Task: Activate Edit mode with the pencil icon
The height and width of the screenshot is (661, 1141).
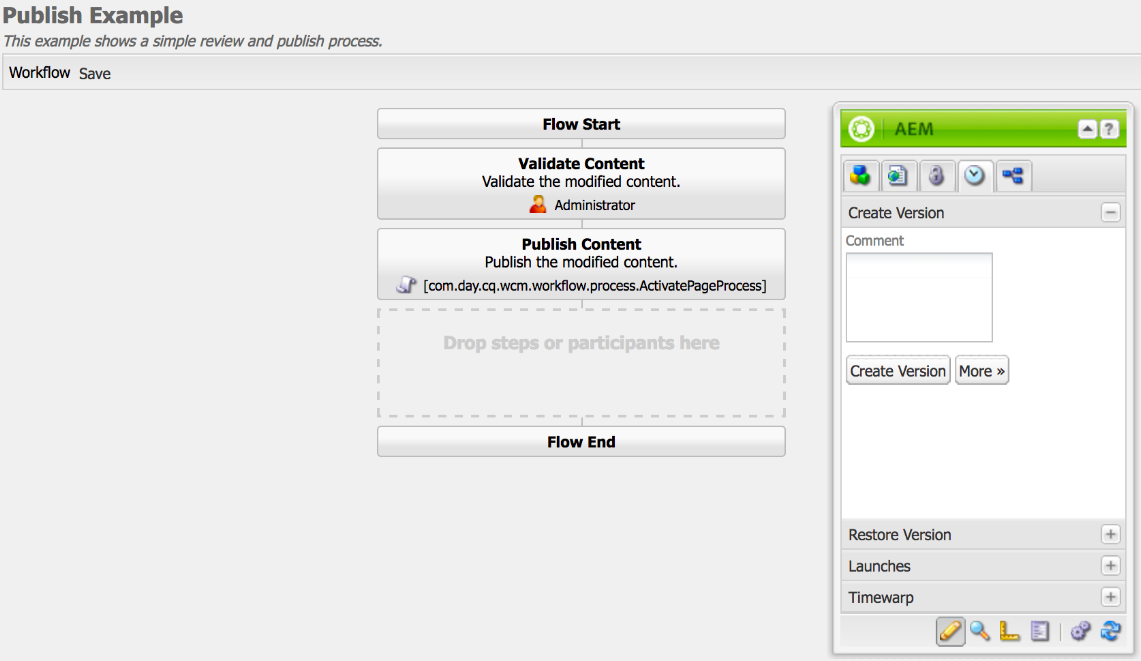Action: (x=950, y=631)
